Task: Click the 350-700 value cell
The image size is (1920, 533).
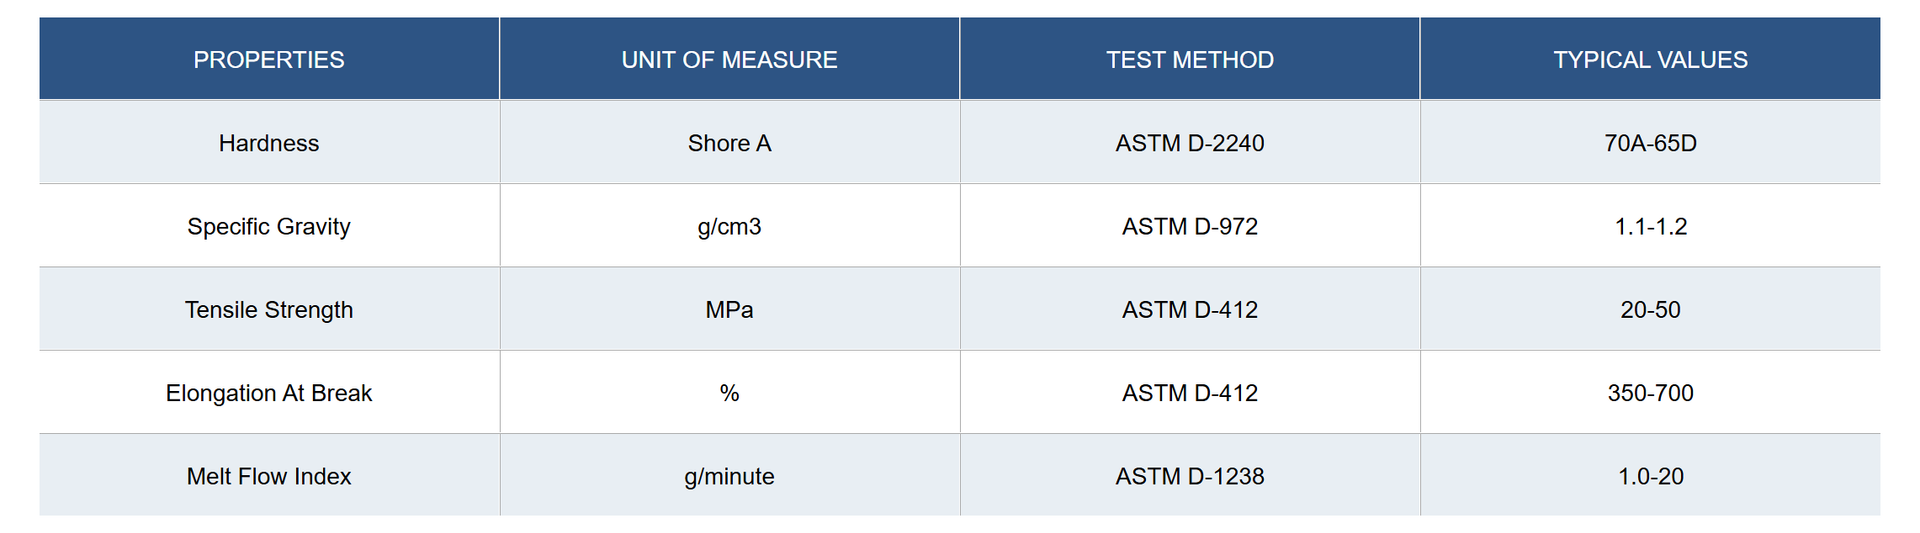Action: (1651, 392)
